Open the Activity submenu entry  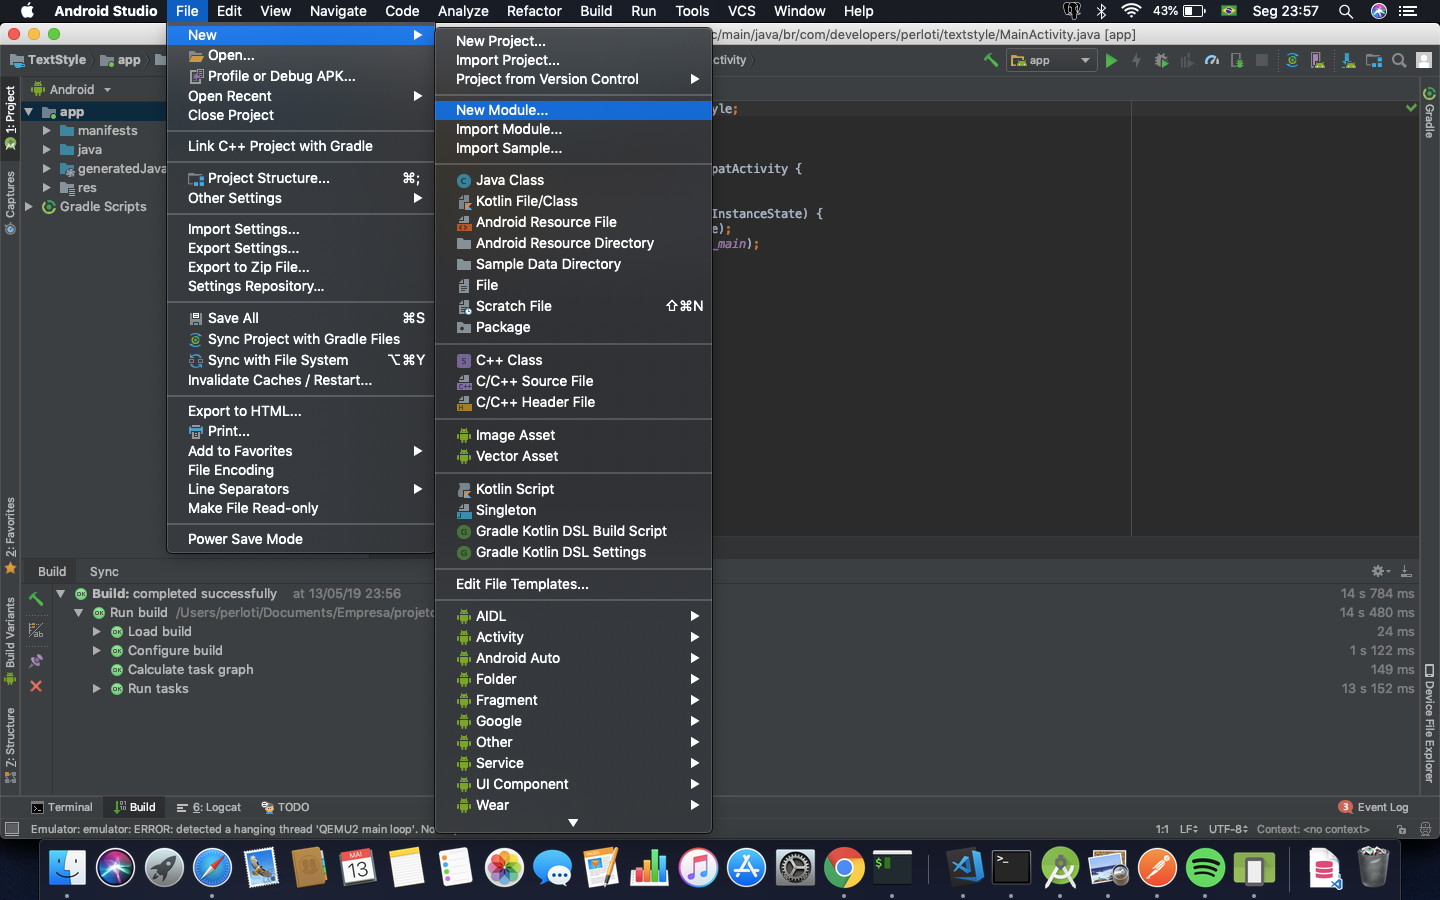(x=573, y=637)
